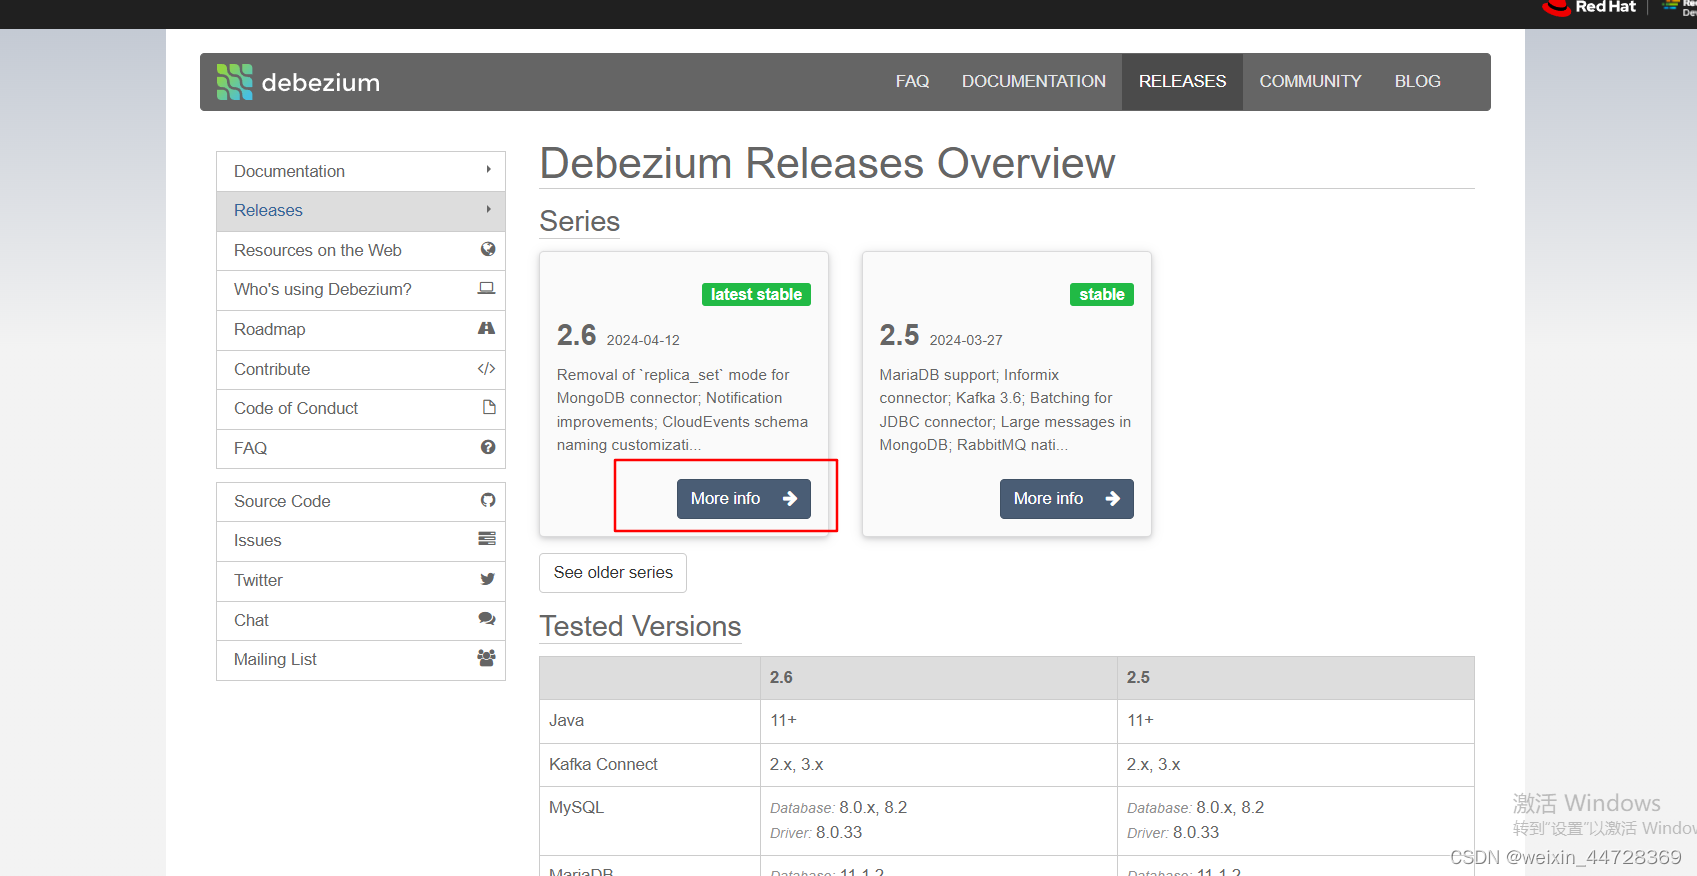The height and width of the screenshot is (876, 1697).
Task: Click the 2024-04-12 release date
Action: (643, 340)
